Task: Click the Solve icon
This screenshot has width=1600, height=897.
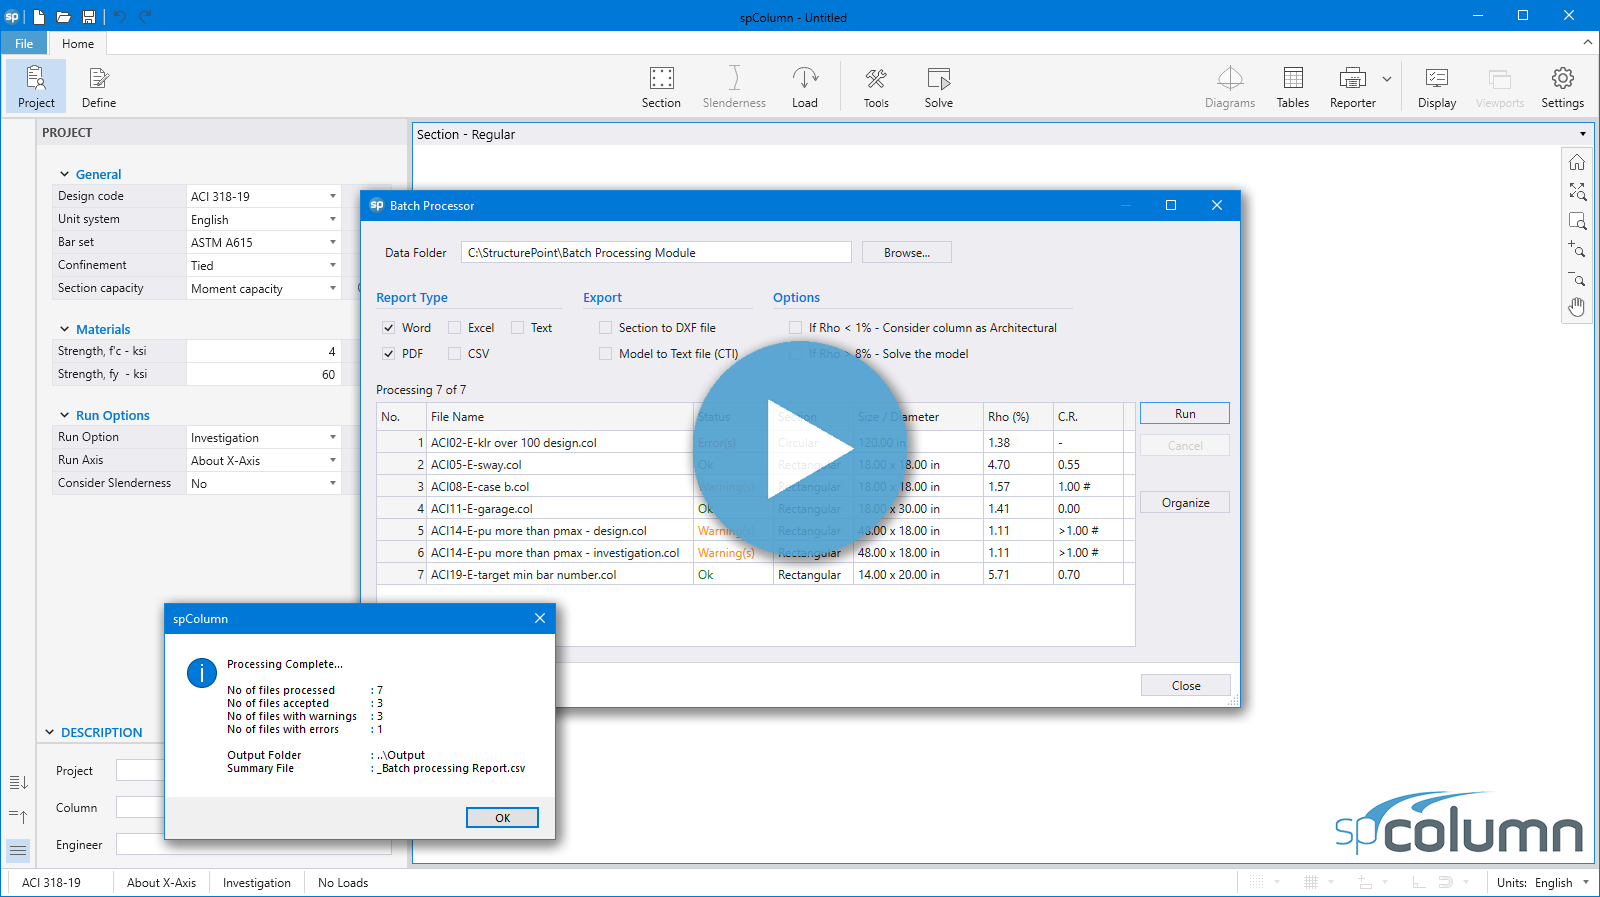Action: (939, 86)
